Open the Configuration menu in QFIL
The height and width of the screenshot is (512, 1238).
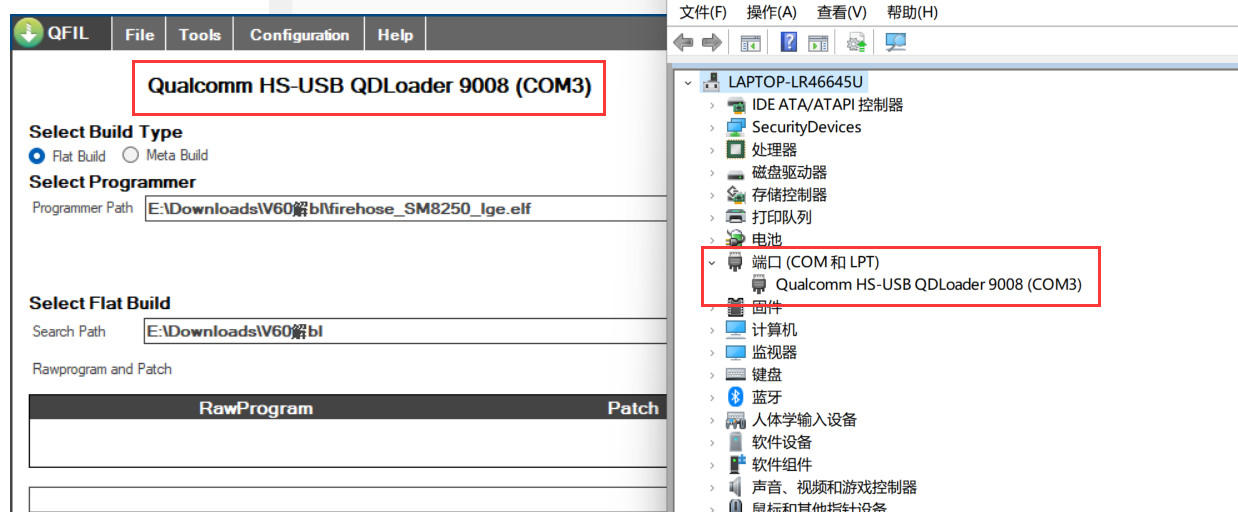coord(299,35)
